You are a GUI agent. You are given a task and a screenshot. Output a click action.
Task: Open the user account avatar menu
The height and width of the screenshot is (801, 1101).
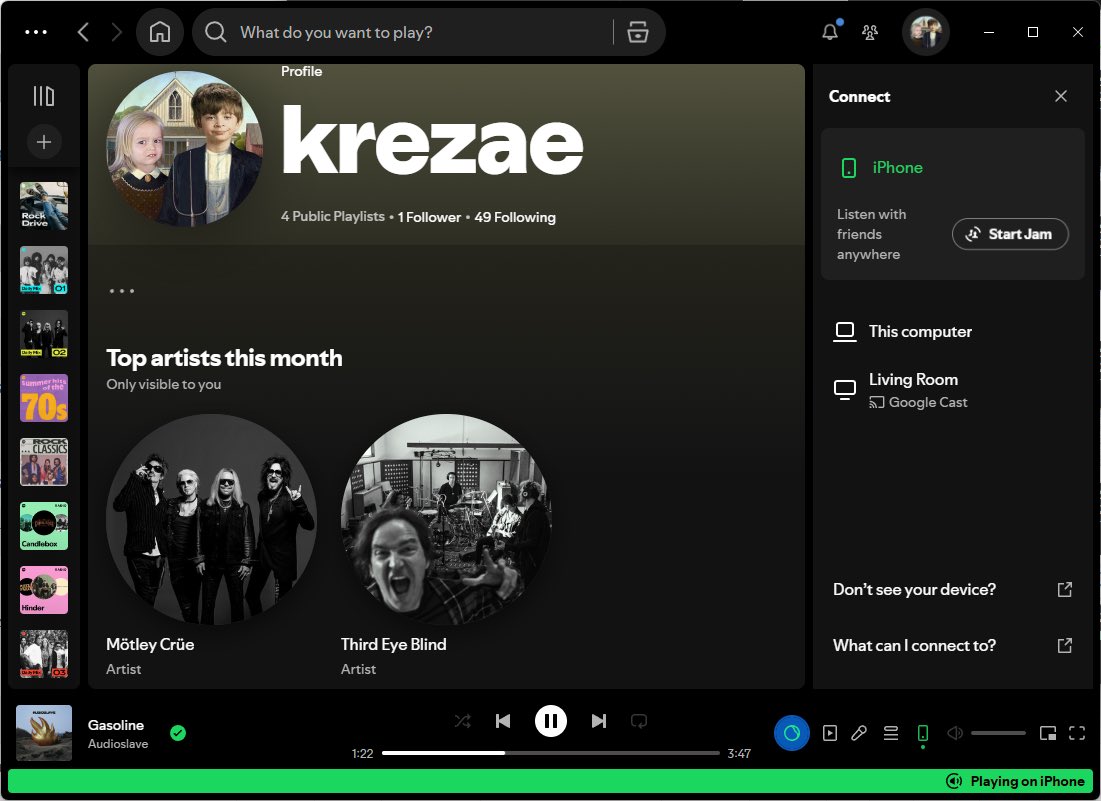click(x=925, y=32)
